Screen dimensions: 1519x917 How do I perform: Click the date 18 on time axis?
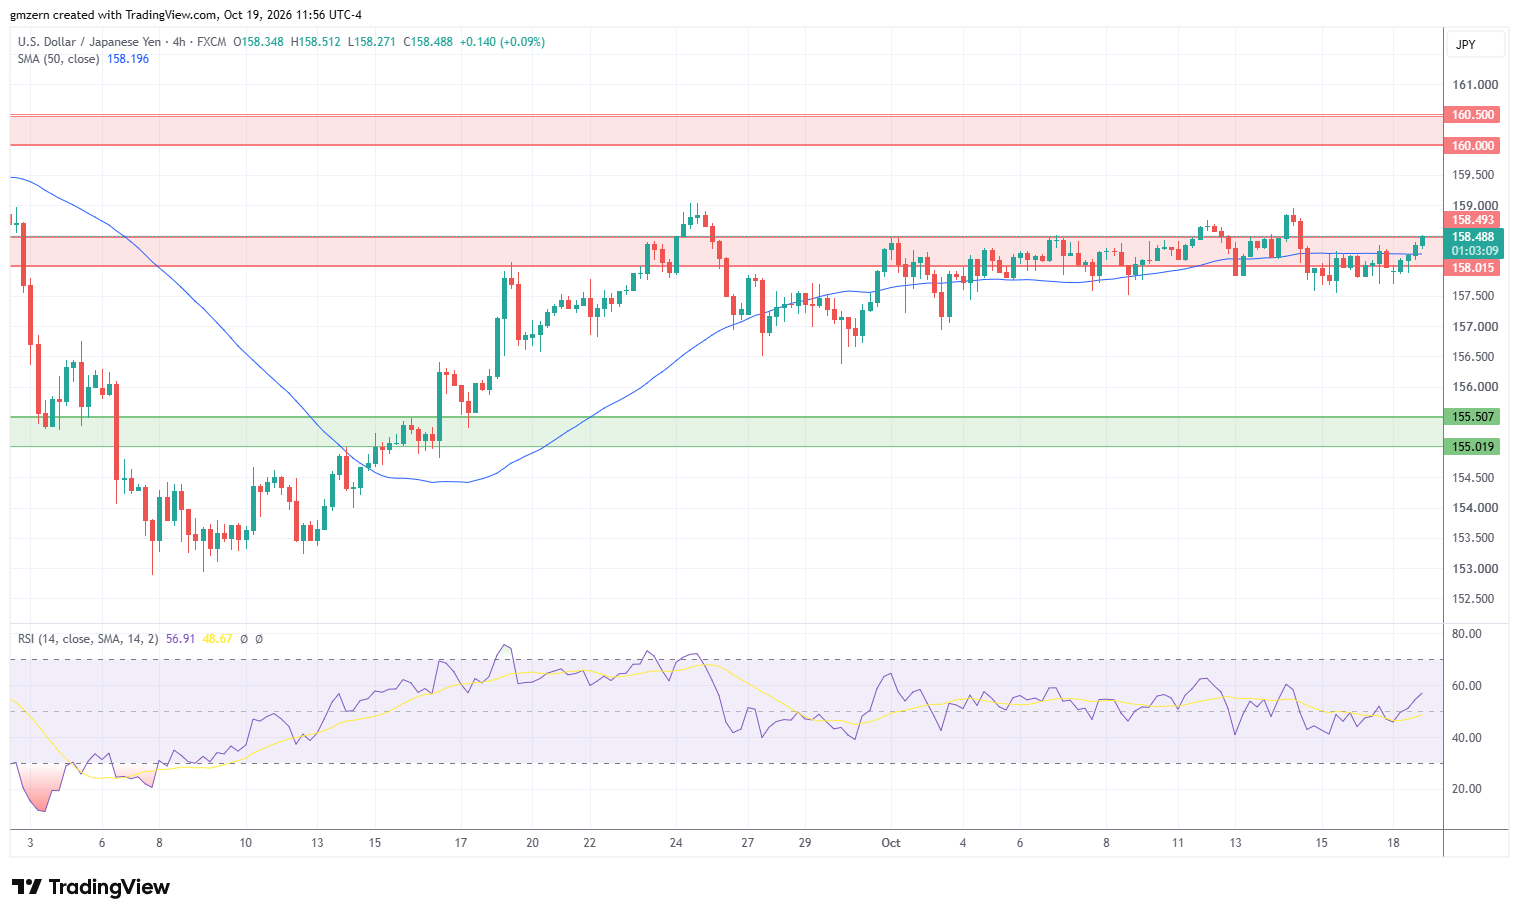pyautogui.click(x=1393, y=843)
